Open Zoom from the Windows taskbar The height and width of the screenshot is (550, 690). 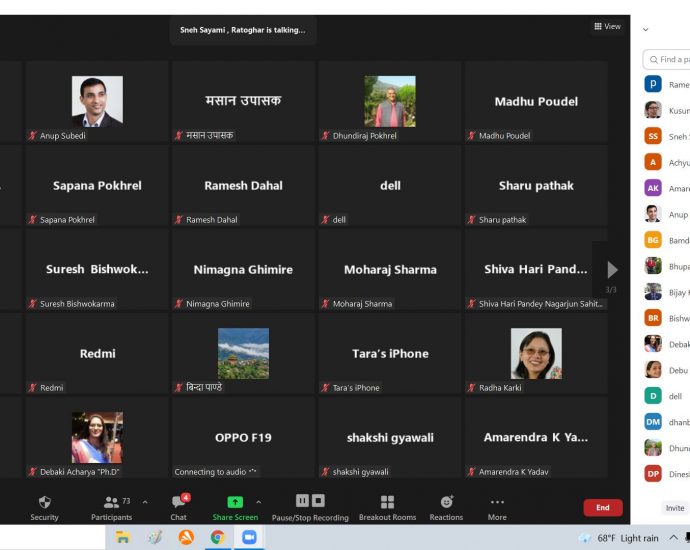[x=249, y=537]
